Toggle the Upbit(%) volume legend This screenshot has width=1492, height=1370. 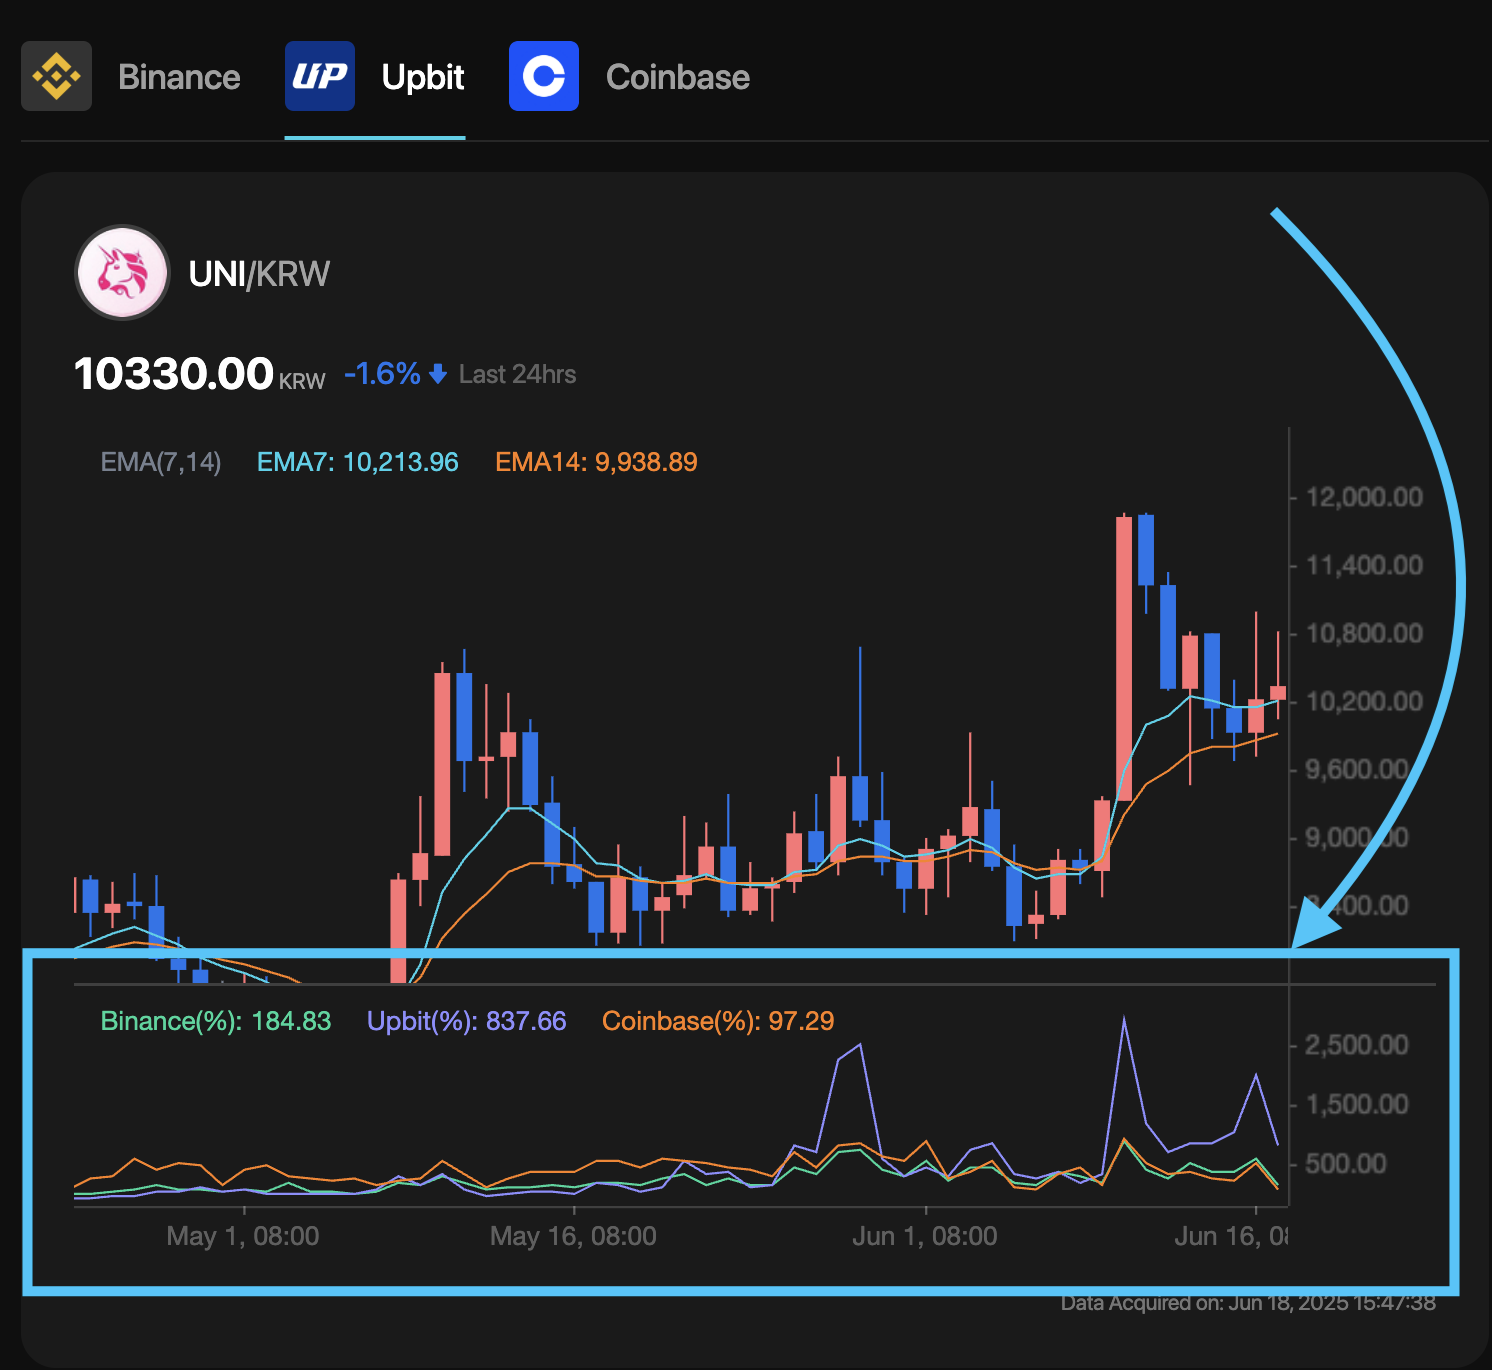point(466,1021)
